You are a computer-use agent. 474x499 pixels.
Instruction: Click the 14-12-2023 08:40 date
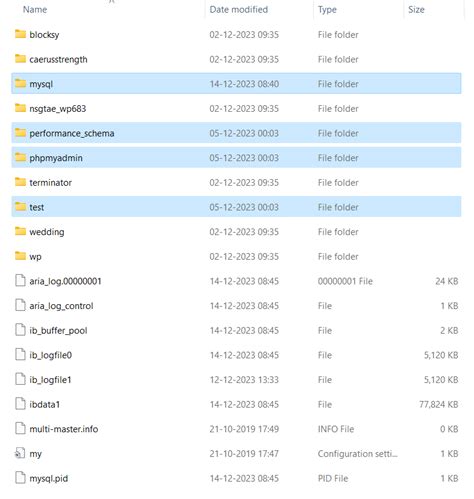pos(244,84)
